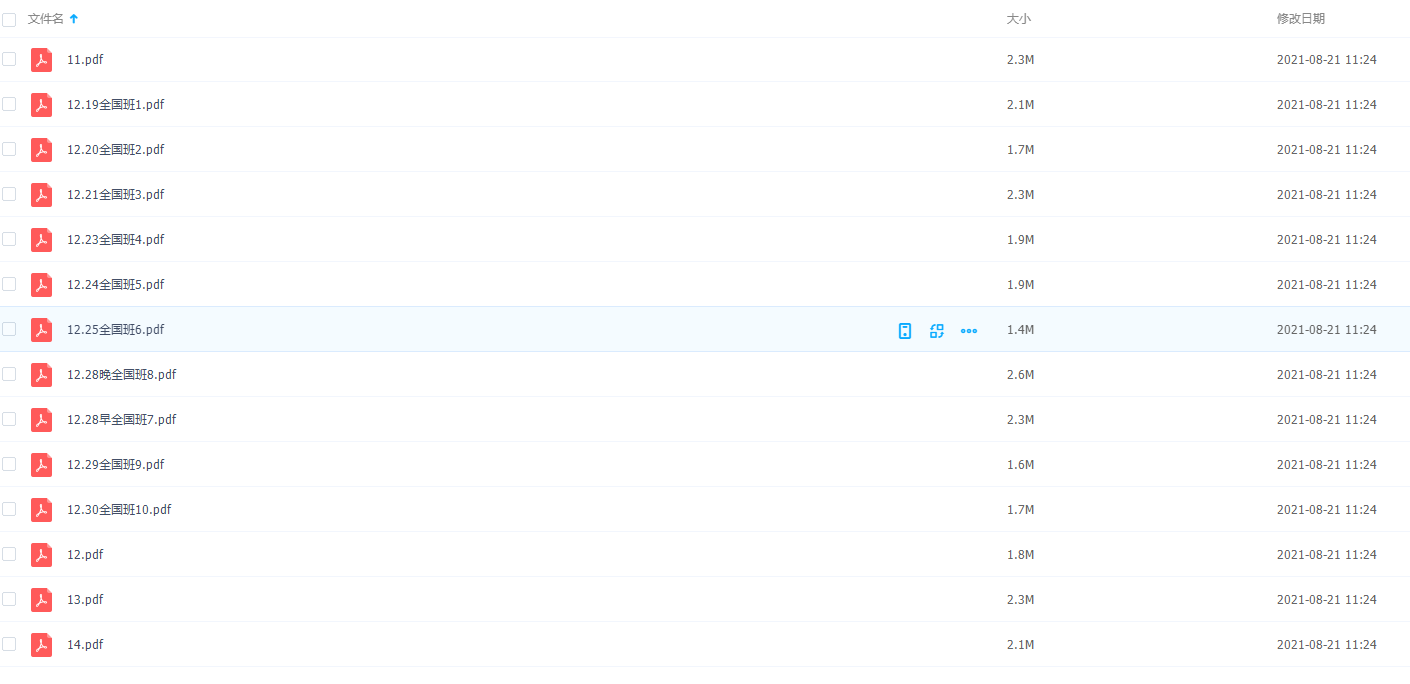Click the convert icon on 12.25全国班6.pdf row
The width and height of the screenshot is (1410, 684).
click(937, 331)
